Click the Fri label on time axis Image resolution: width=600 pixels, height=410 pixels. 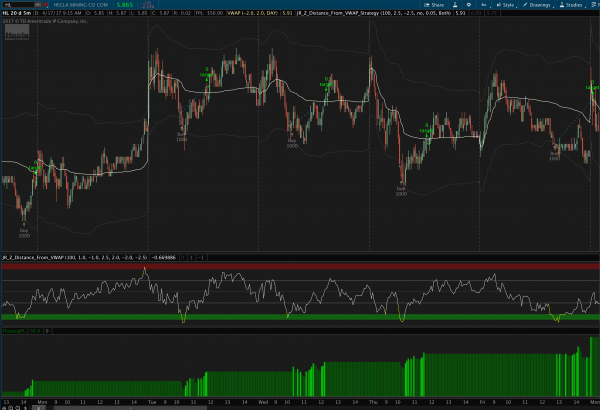[x=482, y=402]
